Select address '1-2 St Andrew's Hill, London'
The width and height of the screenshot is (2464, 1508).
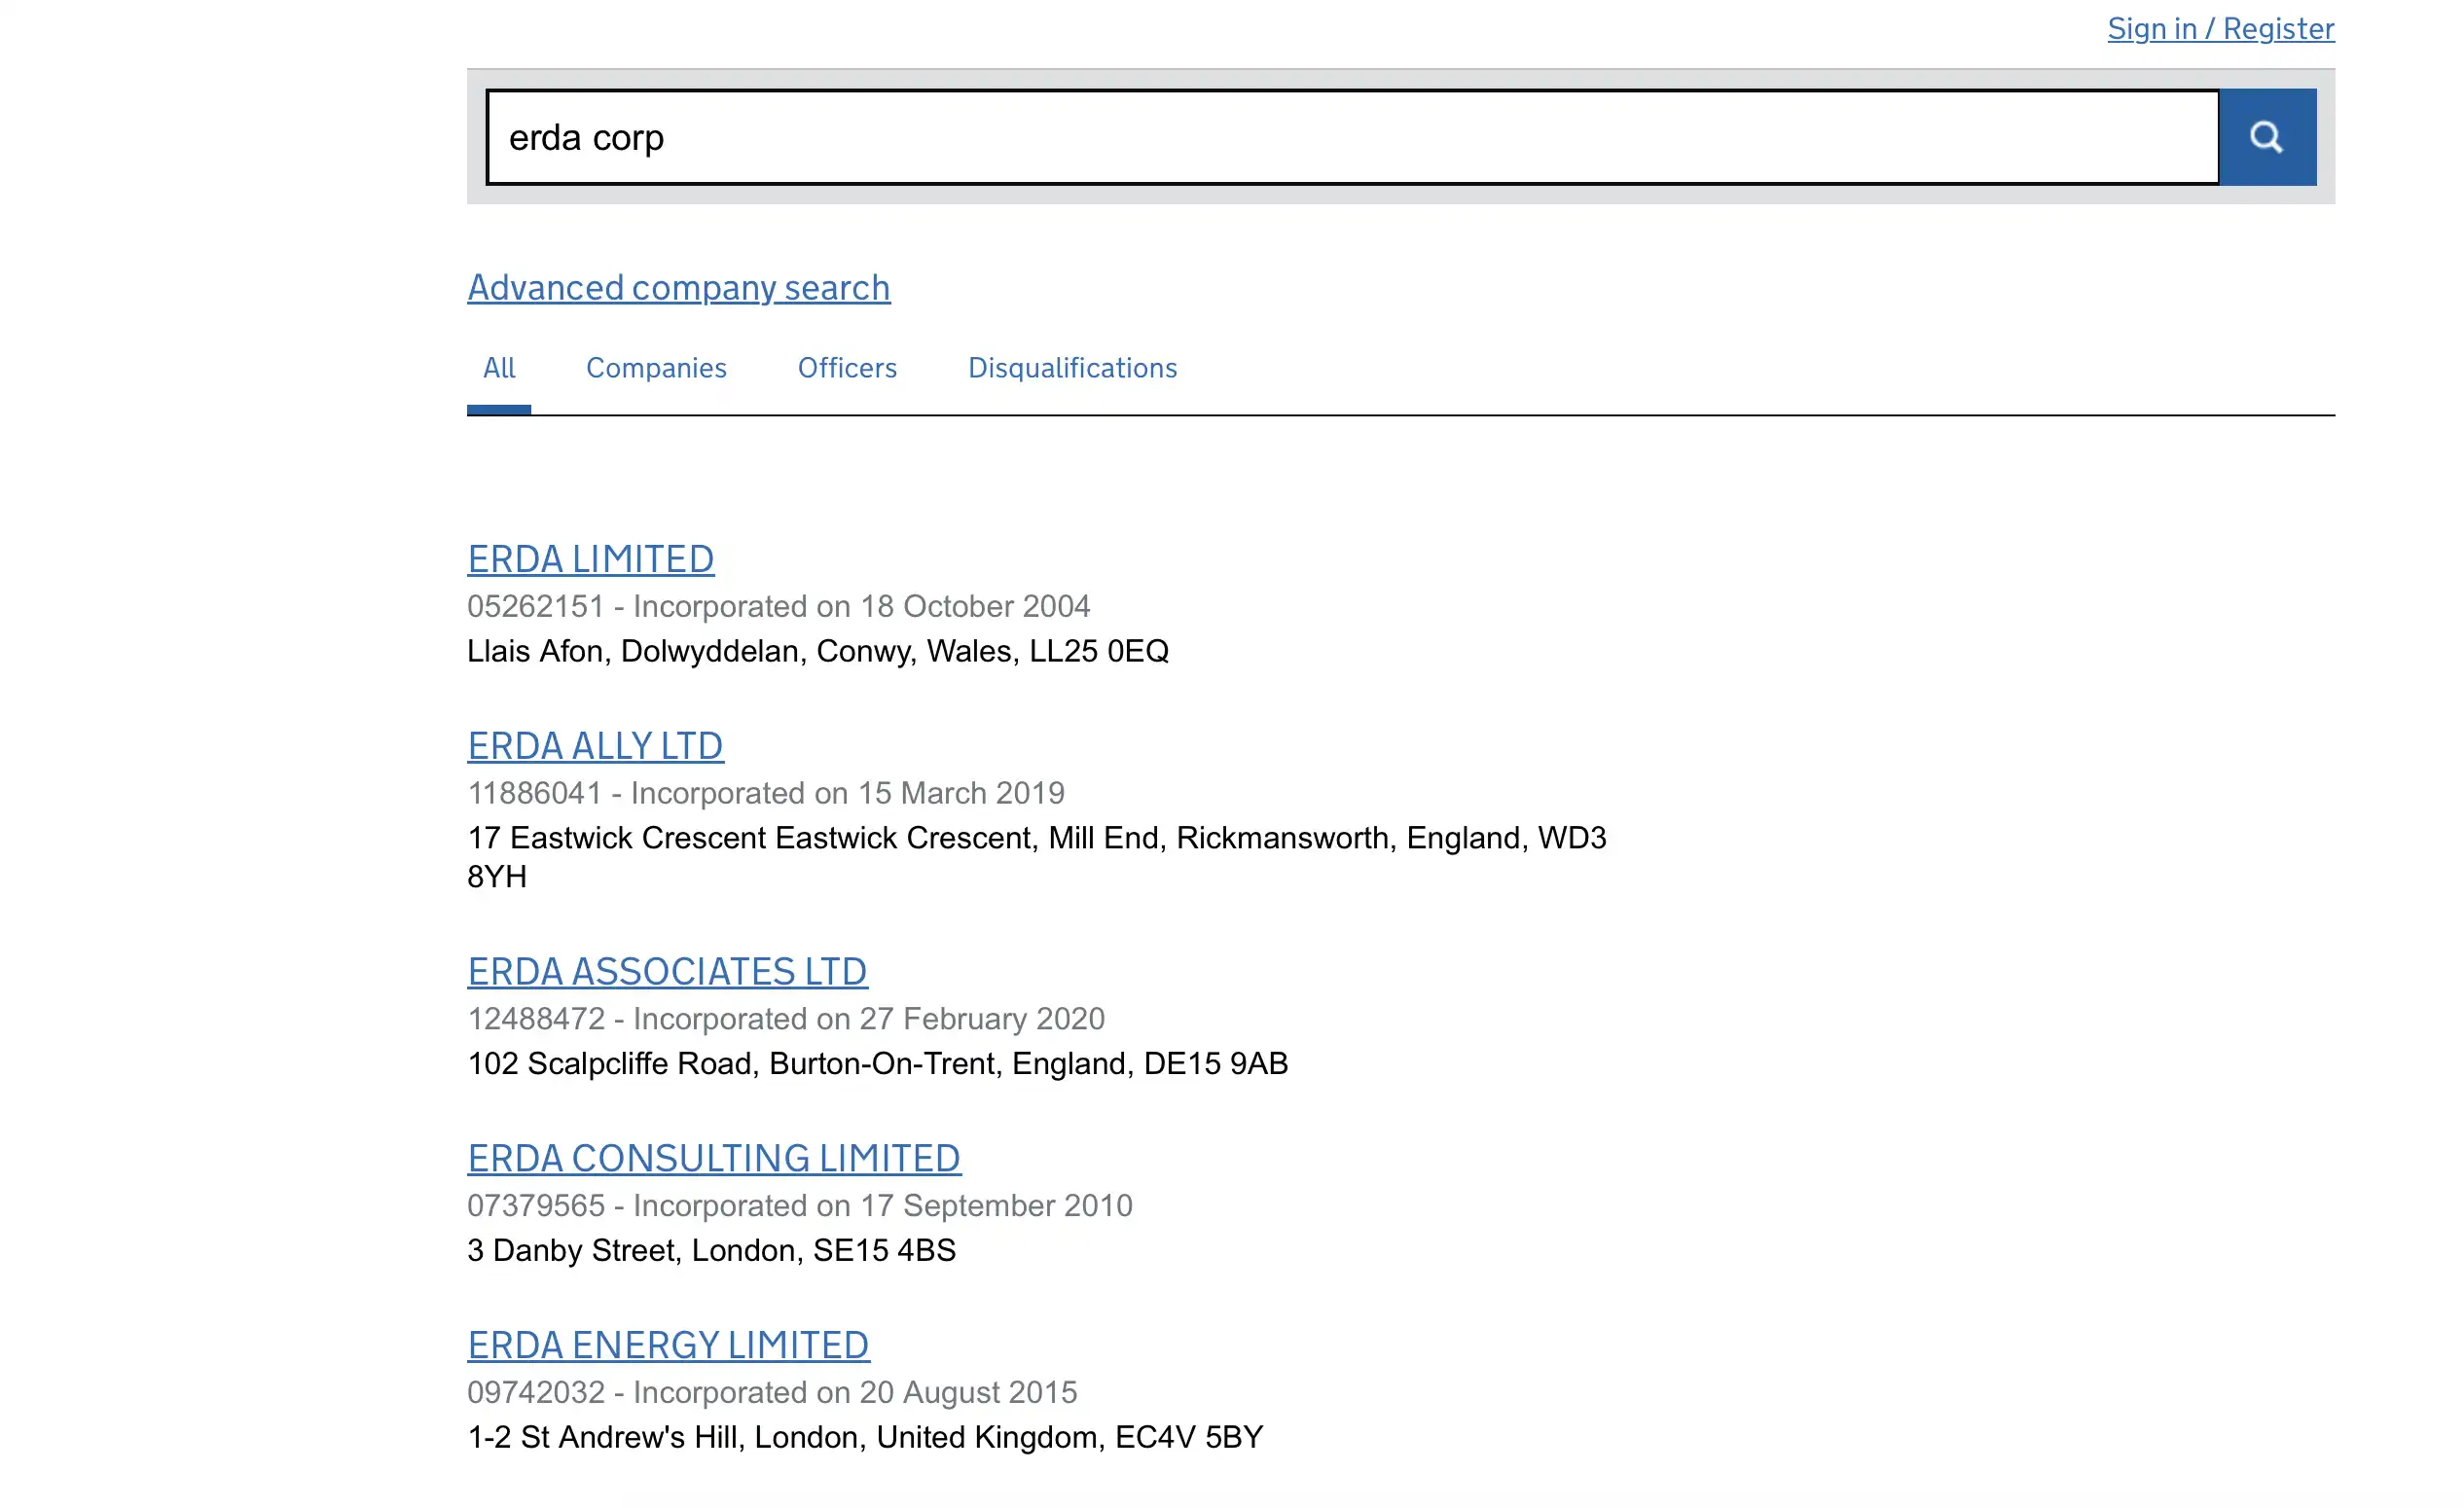coord(865,1439)
